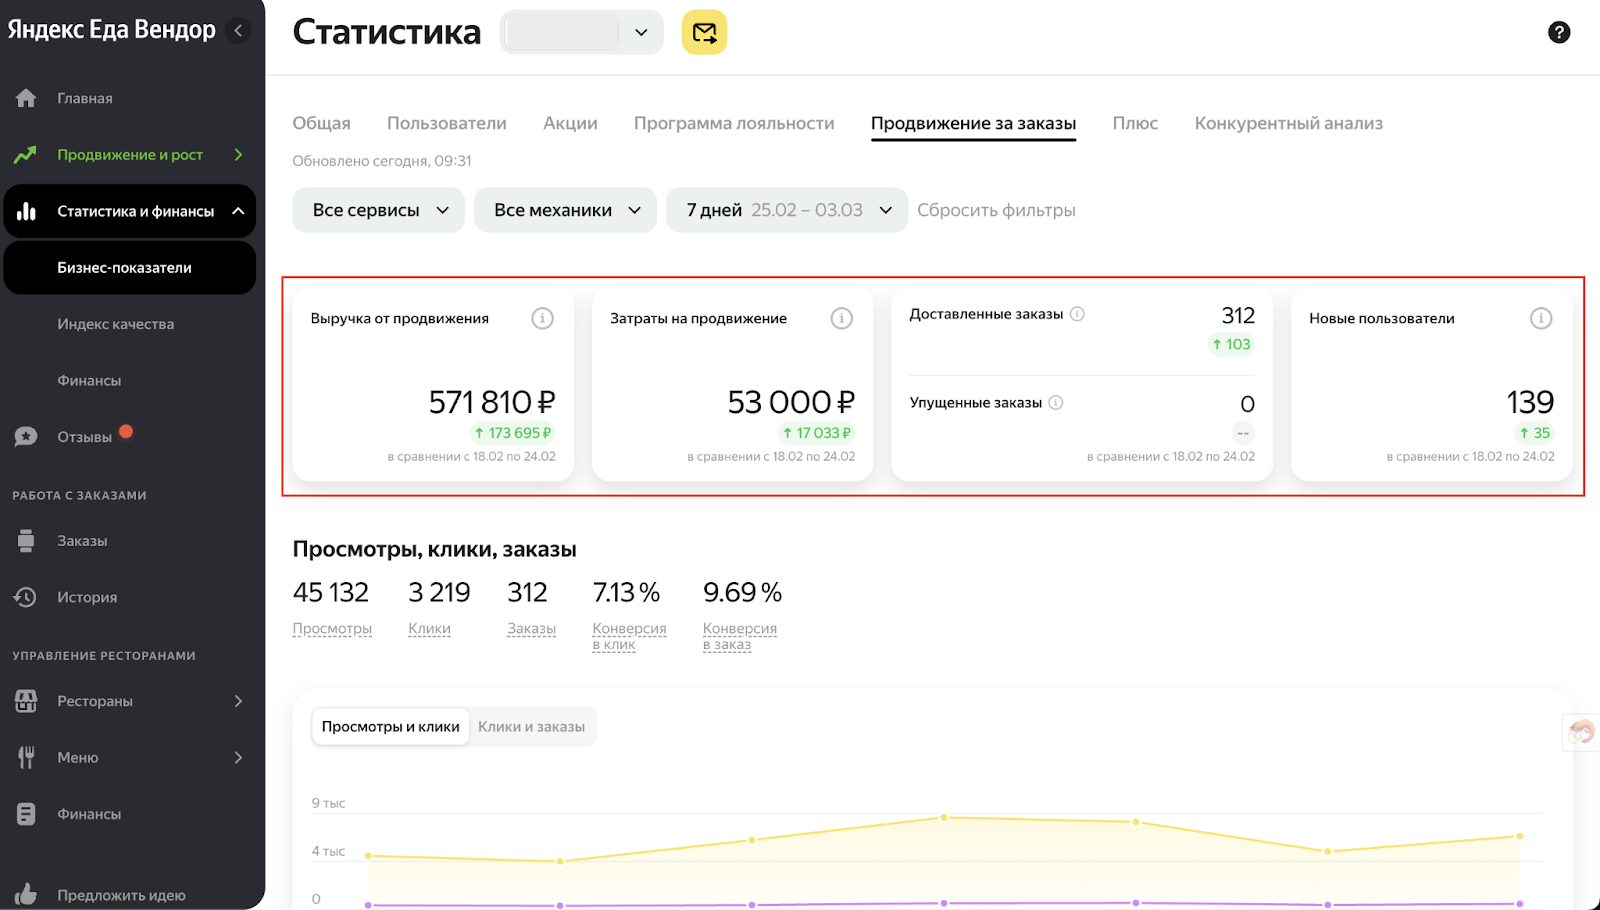Screen dimensions: 1600x910
Task: Open the Все сервисы dropdown
Action: click(379, 210)
